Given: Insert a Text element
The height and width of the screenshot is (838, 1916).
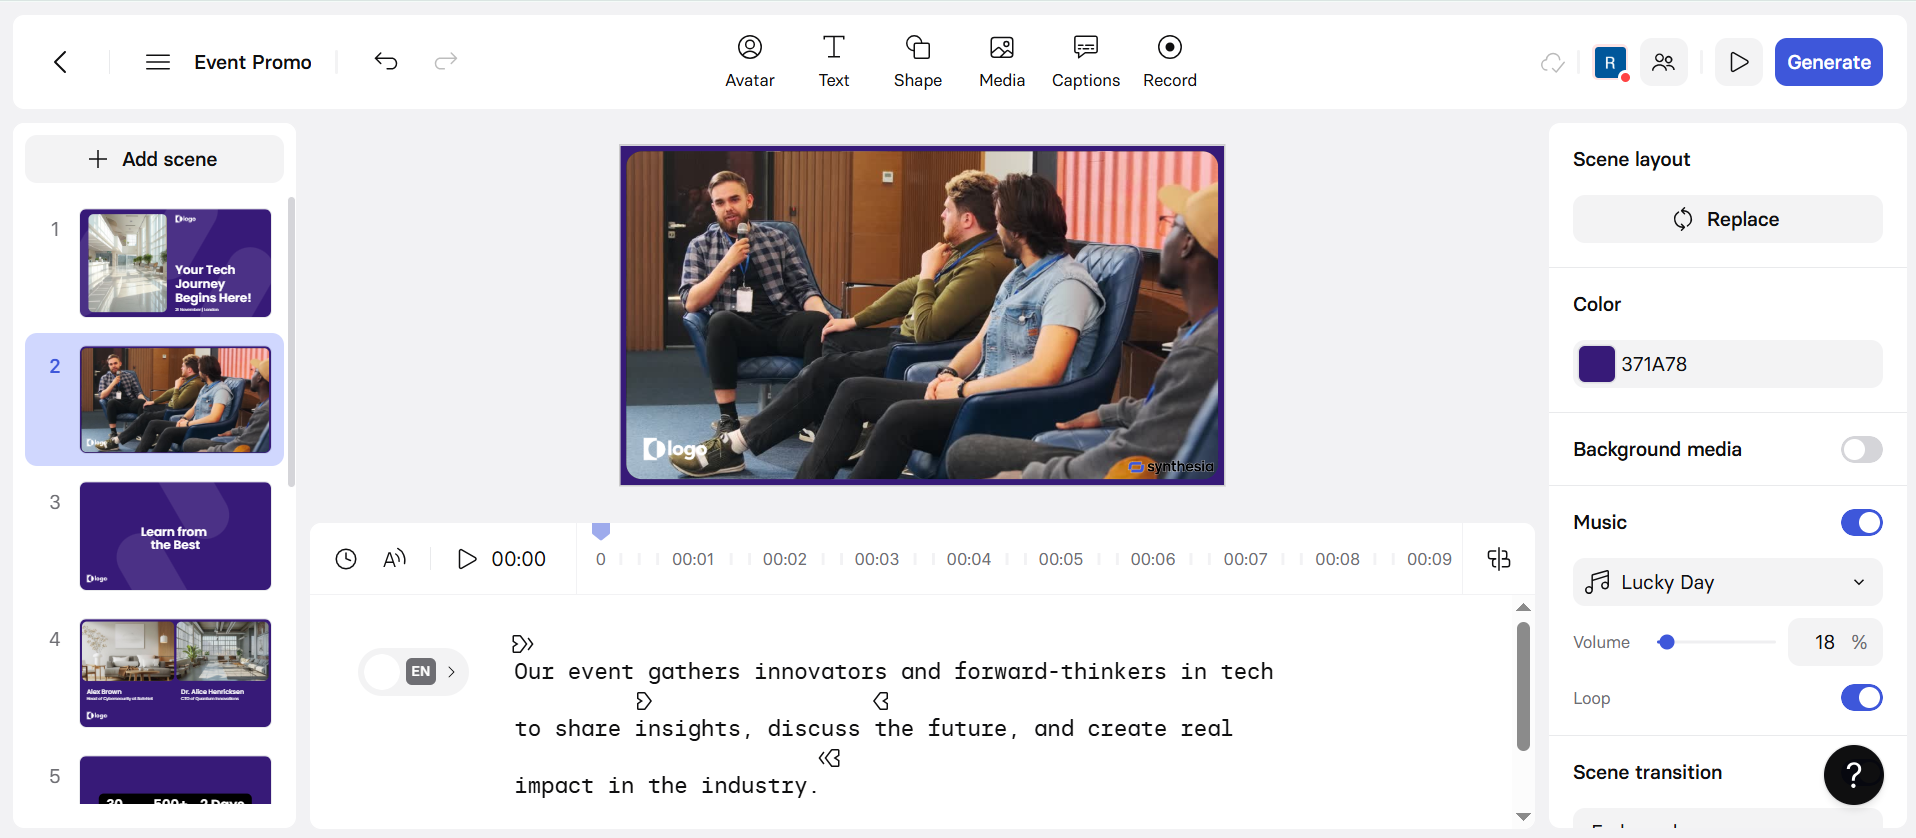Looking at the screenshot, I should [834, 62].
